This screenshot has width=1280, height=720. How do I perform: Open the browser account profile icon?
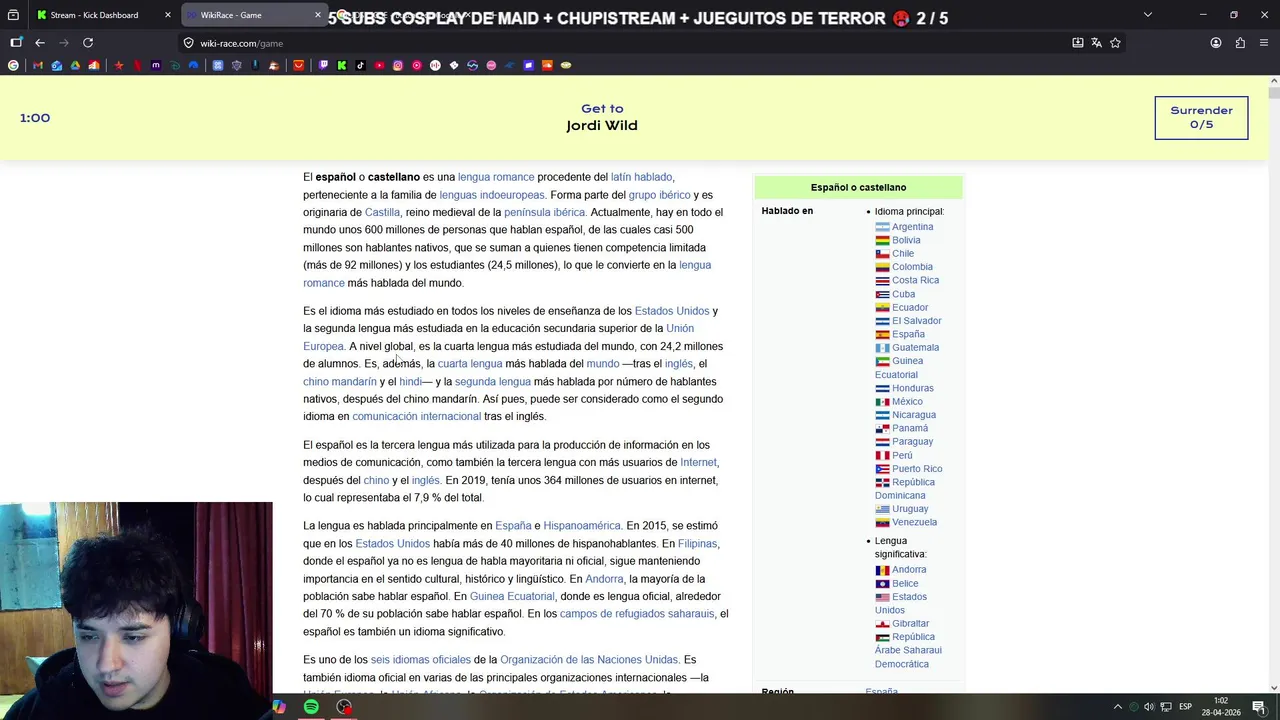click(x=1216, y=43)
